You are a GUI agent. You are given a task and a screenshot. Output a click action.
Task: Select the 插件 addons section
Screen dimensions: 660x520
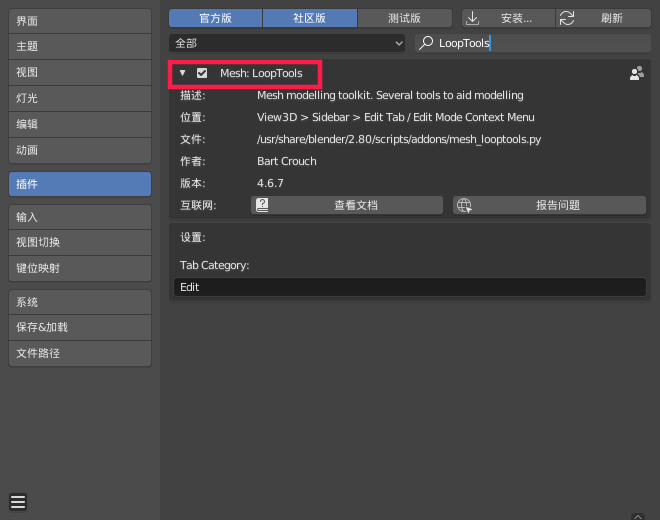(80, 184)
